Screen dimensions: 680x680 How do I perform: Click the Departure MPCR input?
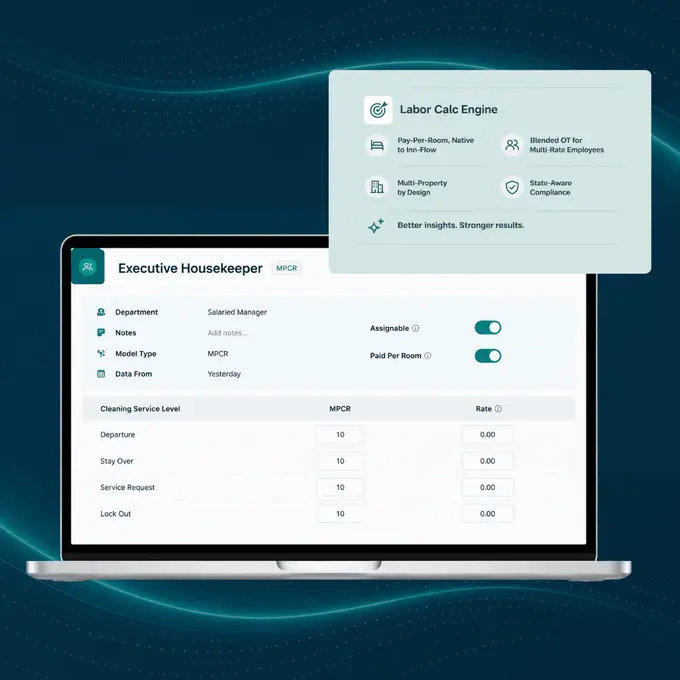coord(340,435)
